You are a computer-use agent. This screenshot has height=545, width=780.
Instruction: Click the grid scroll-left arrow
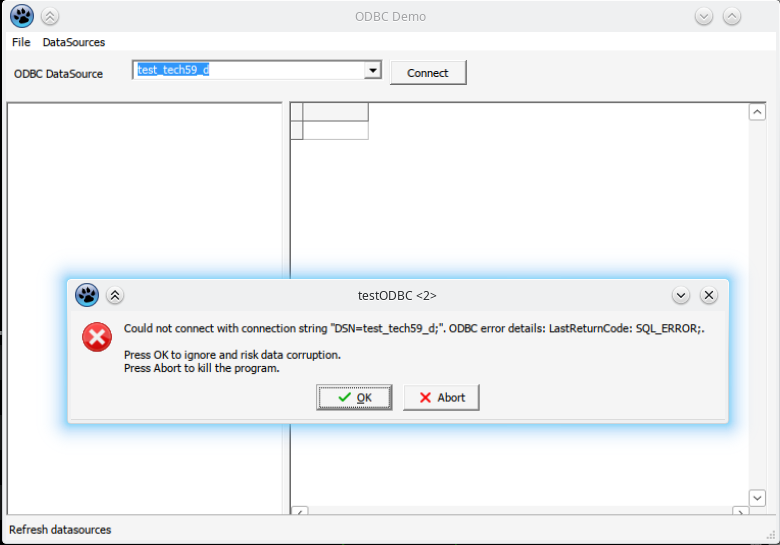pos(300,511)
